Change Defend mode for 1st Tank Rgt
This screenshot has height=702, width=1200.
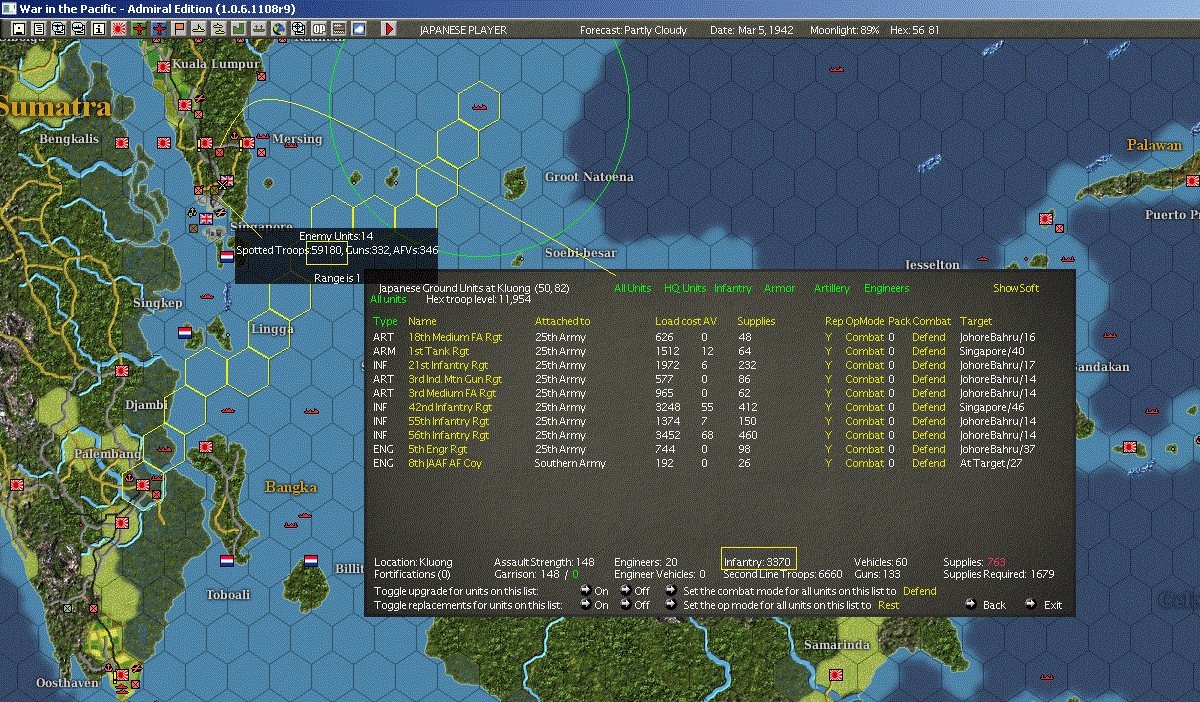pyautogui.click(x=928, y=351)
